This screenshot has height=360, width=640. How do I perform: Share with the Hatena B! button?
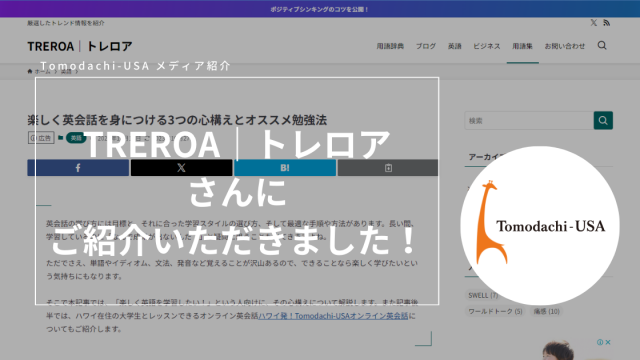(285, 168)
